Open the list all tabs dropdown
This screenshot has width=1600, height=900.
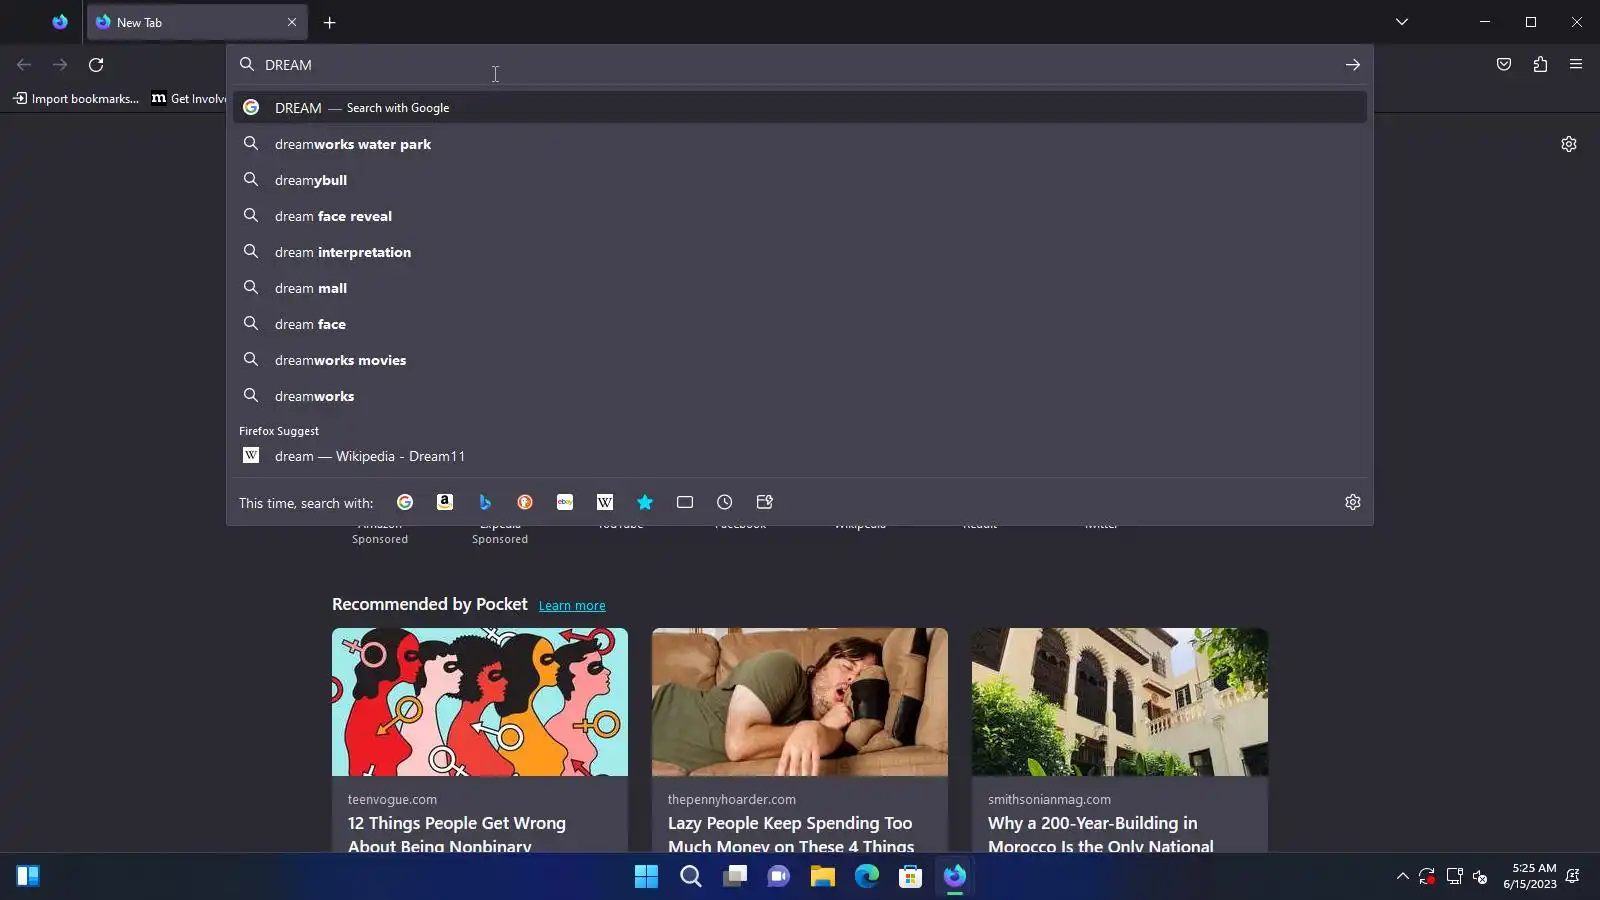(1402, 22)
